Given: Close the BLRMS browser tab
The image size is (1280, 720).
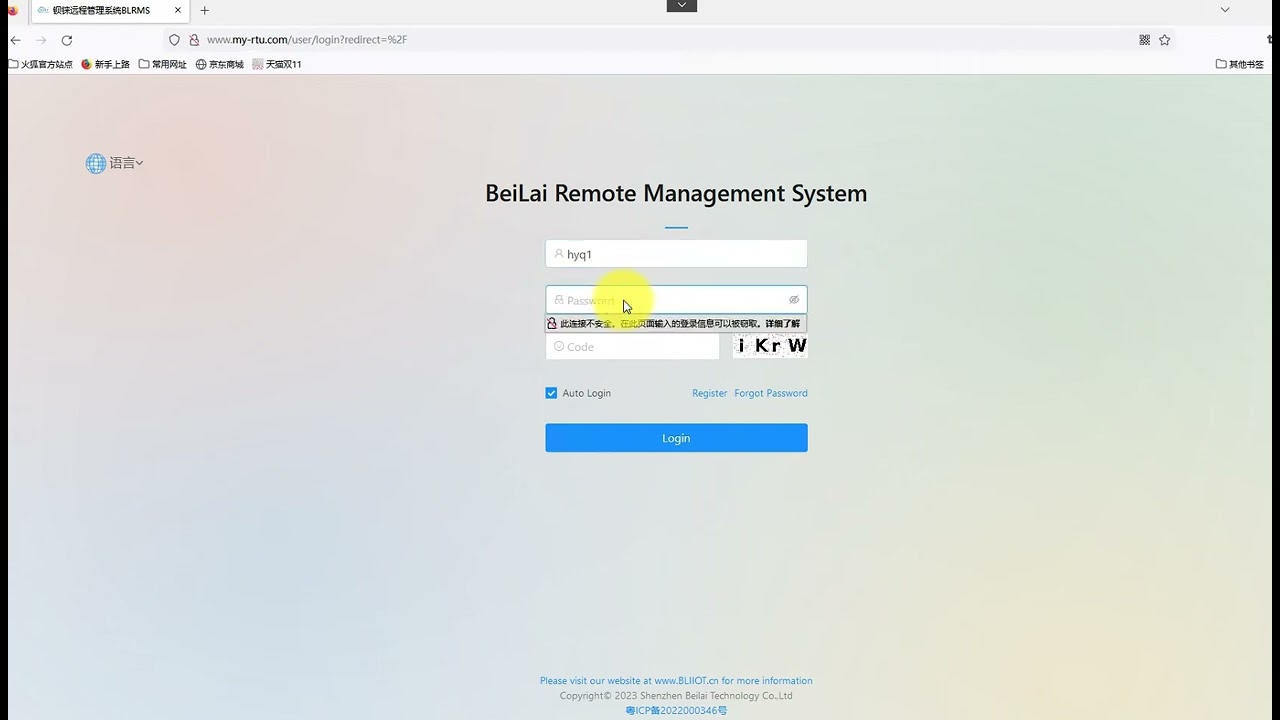Looking at the screenshot, I should [178, 11].
